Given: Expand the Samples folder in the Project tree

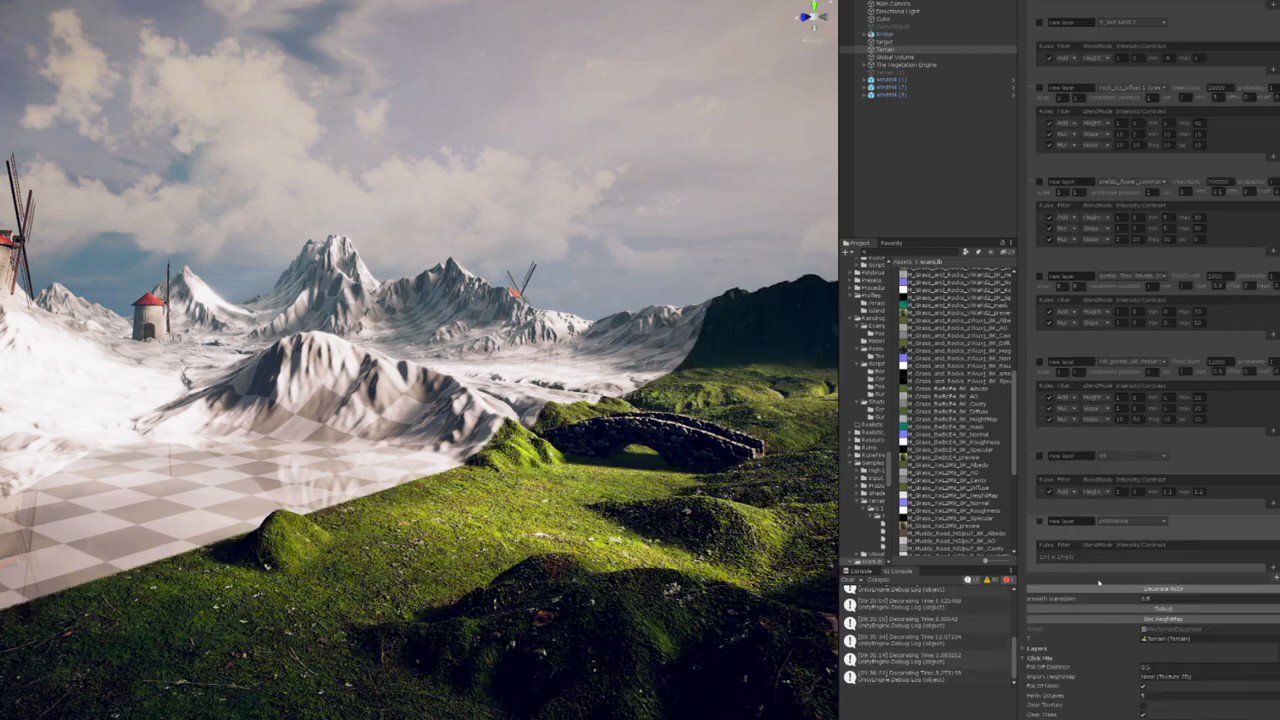Looking at the screenshot, I should [852, 461].
